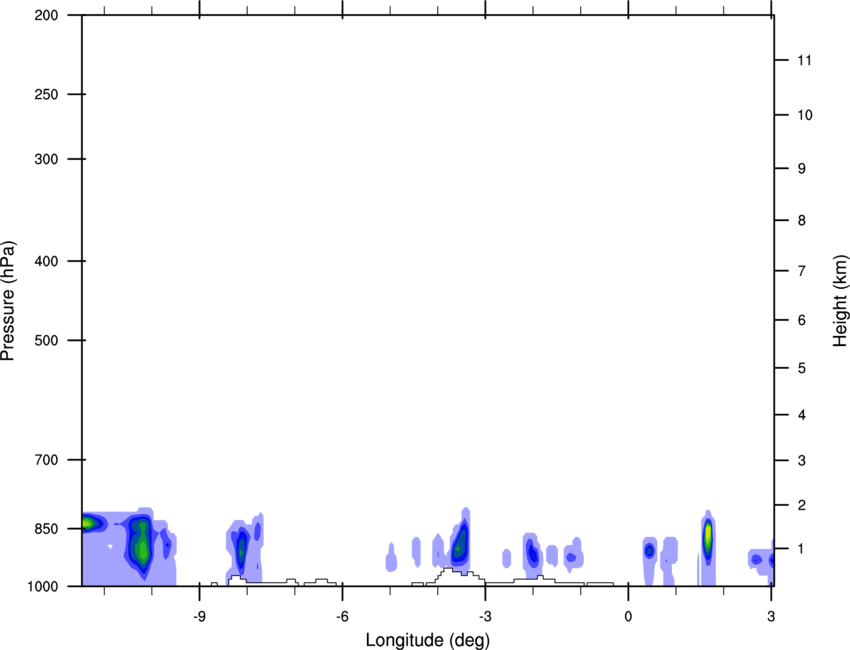This screenshot has height=650, width=850.
Task: Click the 300 pressure tick label
Action: click(46, 159)
